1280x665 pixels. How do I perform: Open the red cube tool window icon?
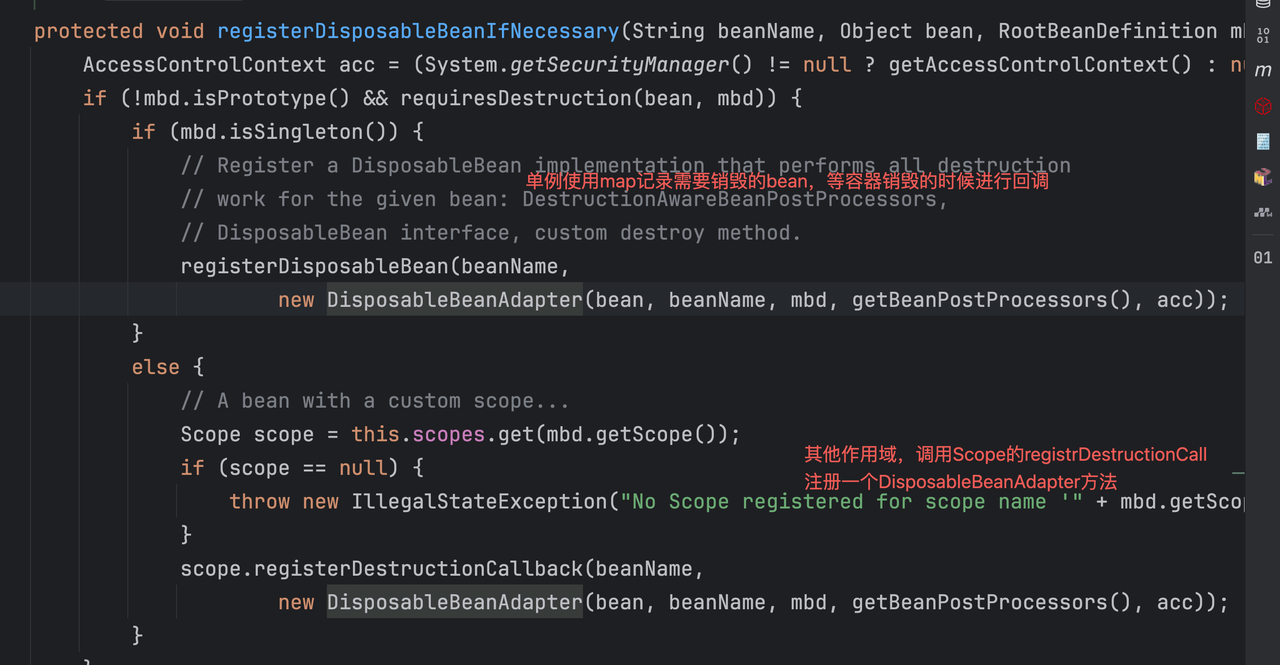click(1263, 105)
